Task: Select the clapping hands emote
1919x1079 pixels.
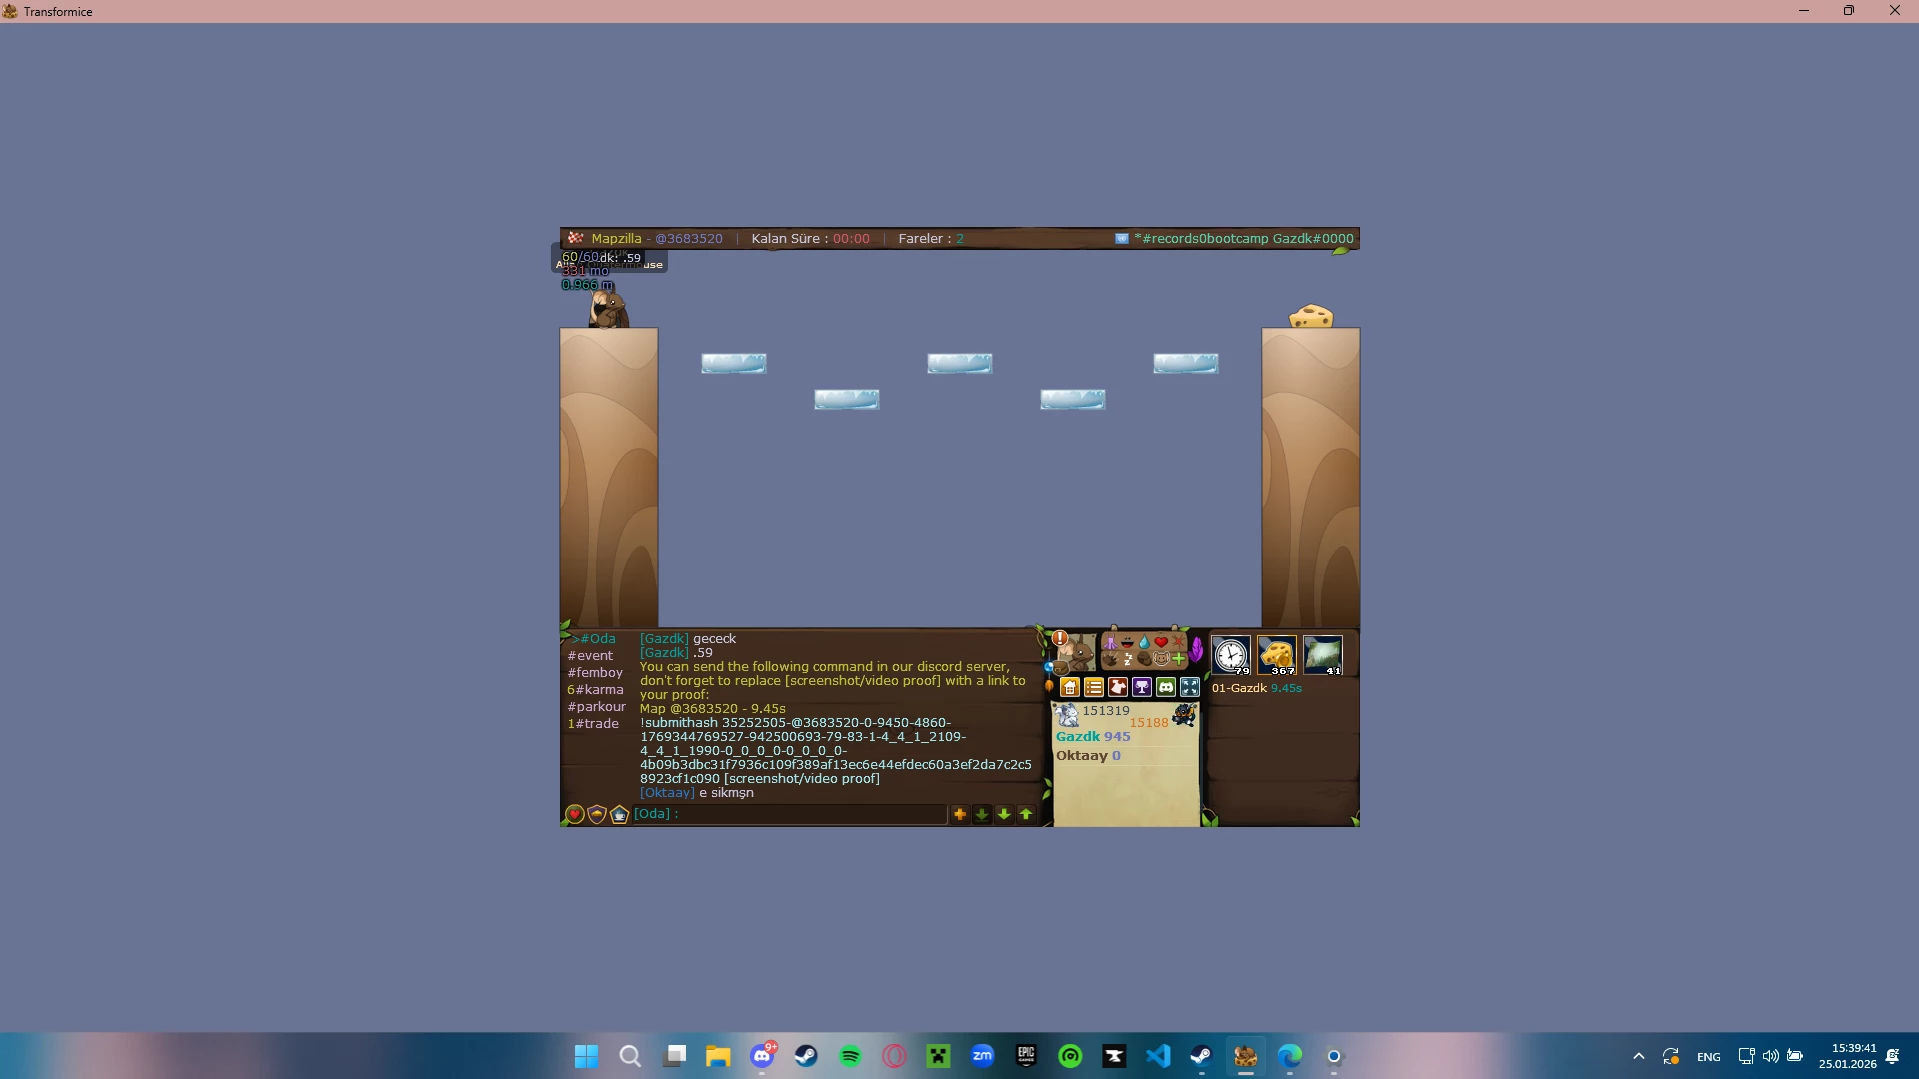Action: coord(1110,659)
